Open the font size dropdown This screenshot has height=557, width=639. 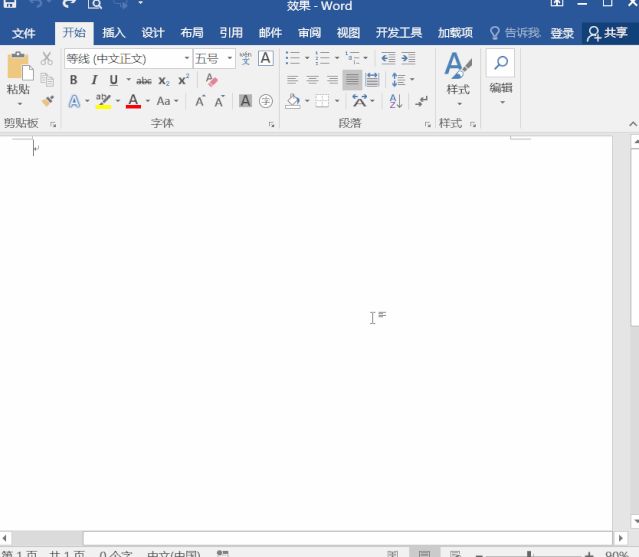230,58
